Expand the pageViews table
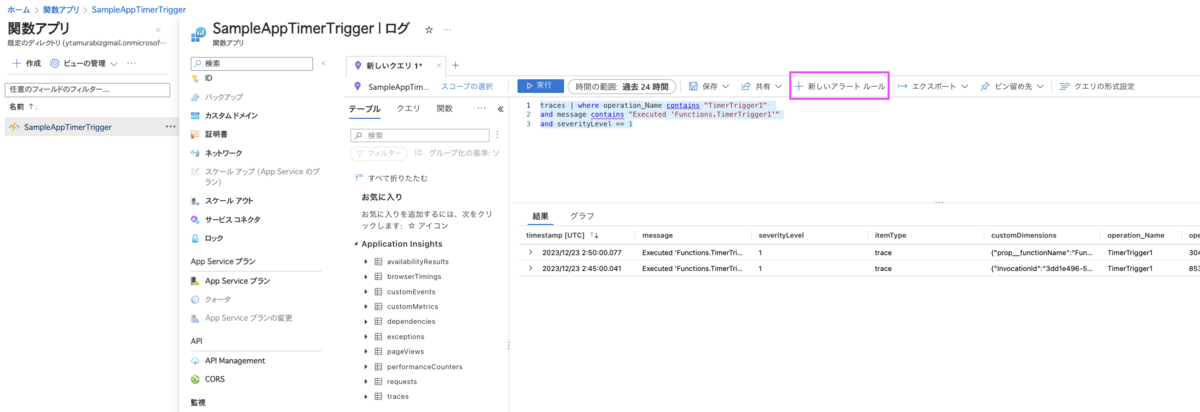1200x412 pixels. point(367,351)
